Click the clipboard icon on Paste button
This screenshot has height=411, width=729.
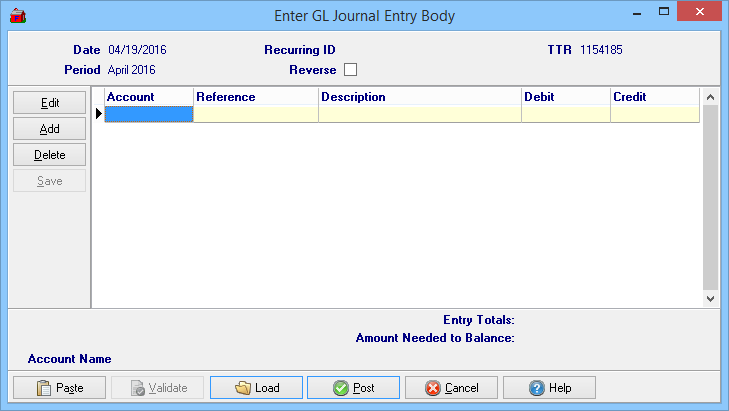point(43,388)
